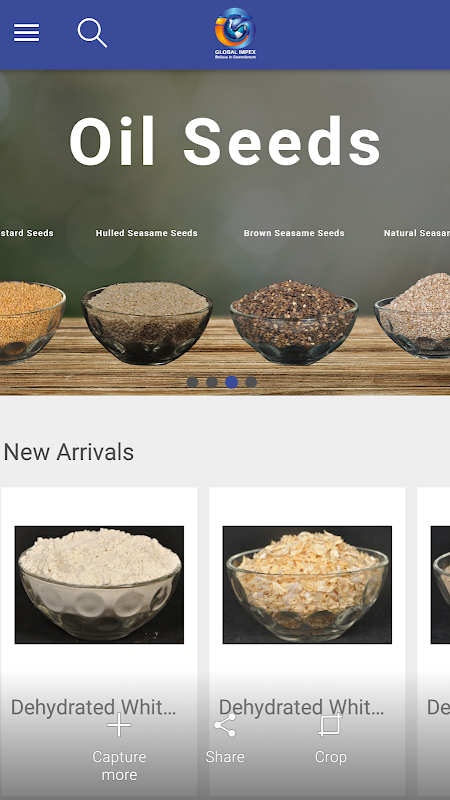Tap the Mustard Seeds bowl
Image resolution: width=450 pixels, height=800 pixels.
click(x=32, y=322)
